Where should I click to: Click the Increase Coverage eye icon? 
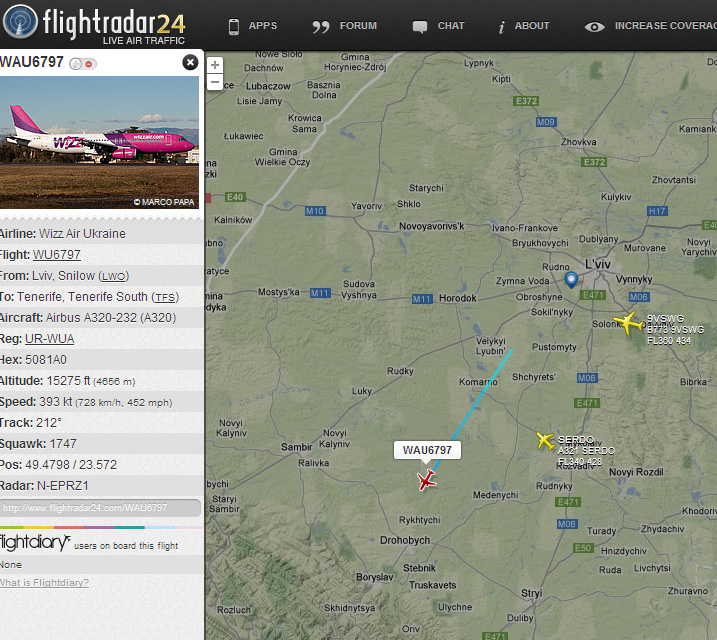[594, 27]
